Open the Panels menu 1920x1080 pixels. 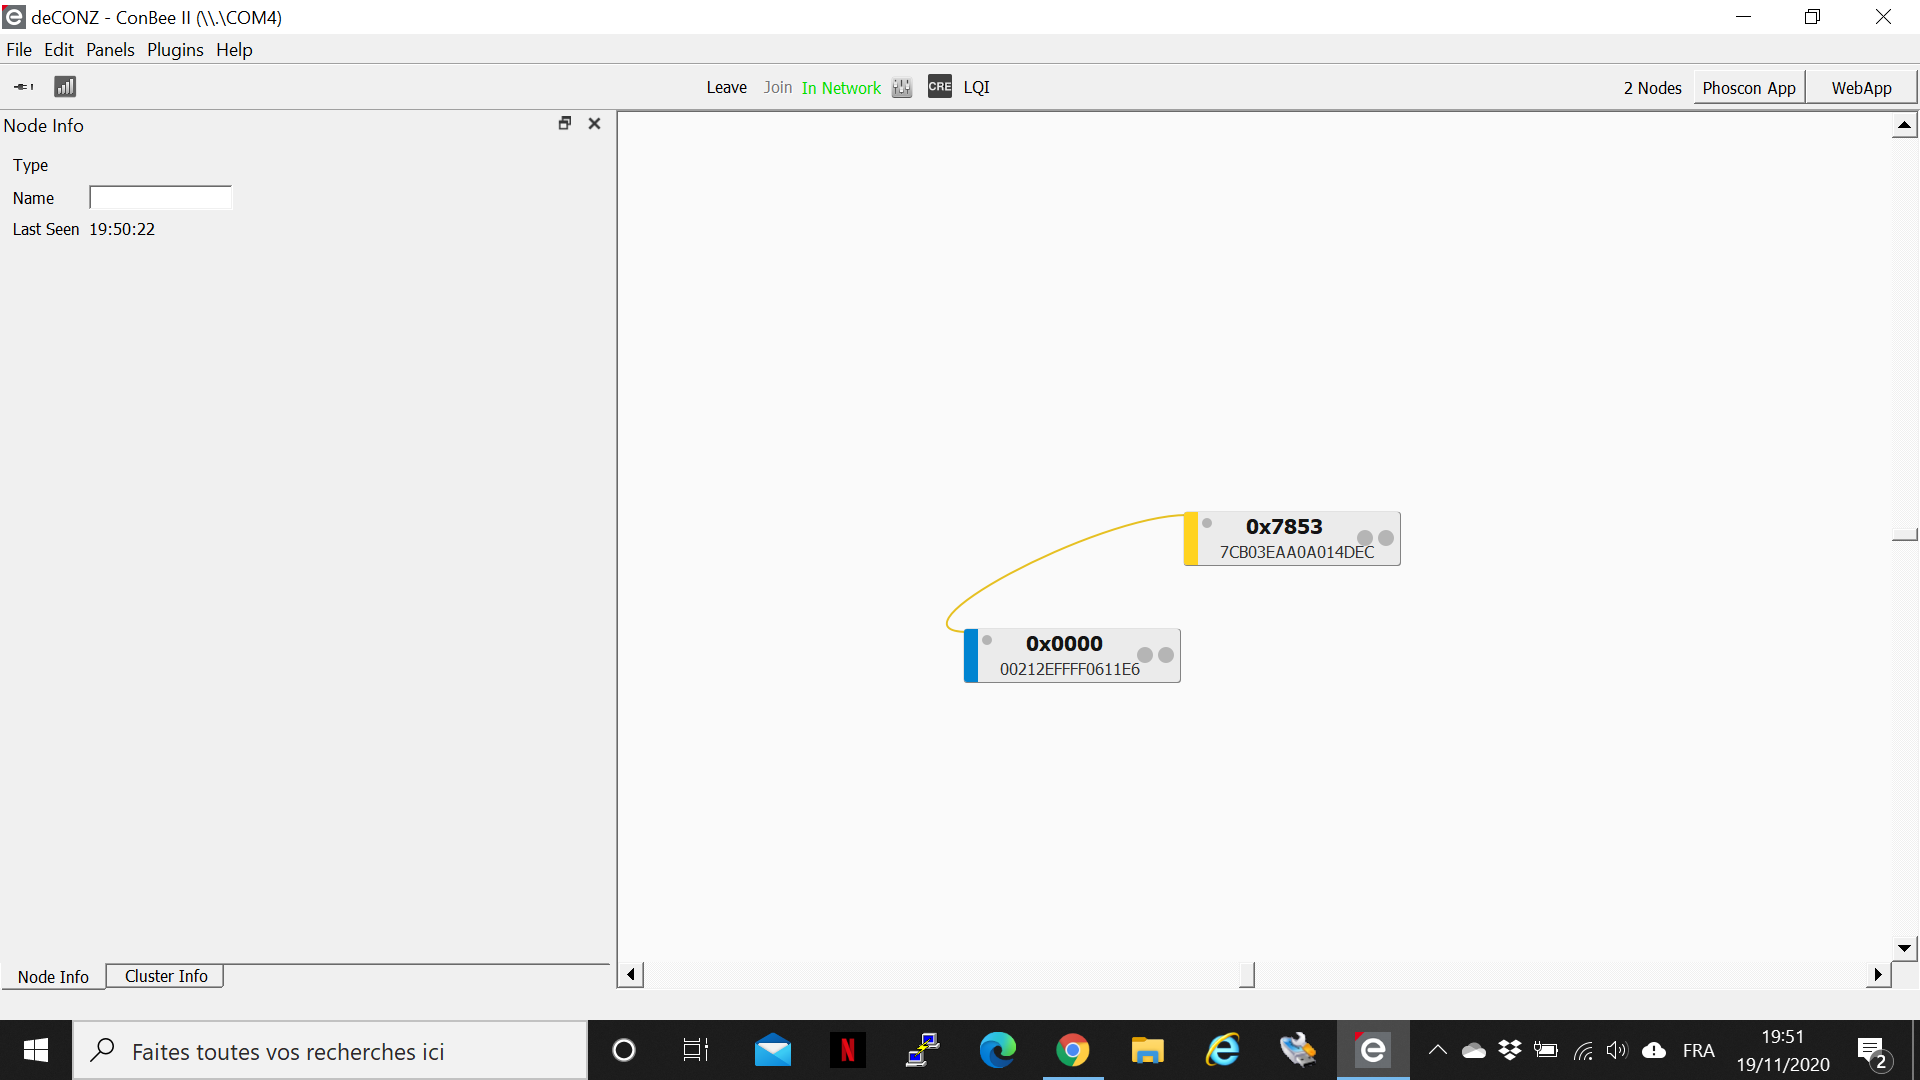(110, 50)
